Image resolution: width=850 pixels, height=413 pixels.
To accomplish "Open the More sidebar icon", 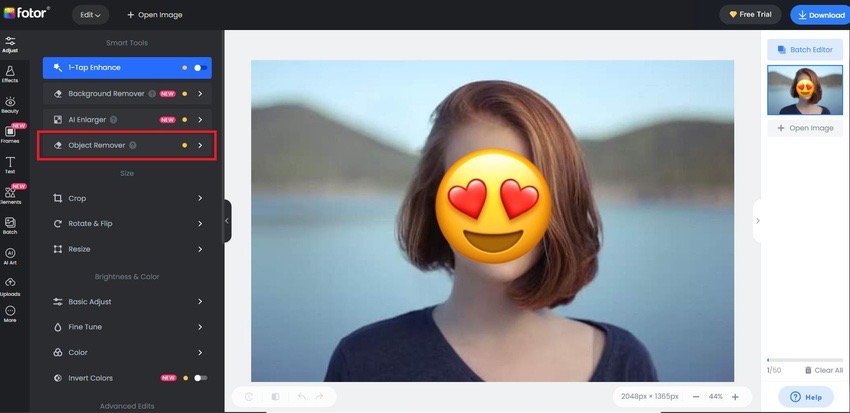I will coord(10,314).
